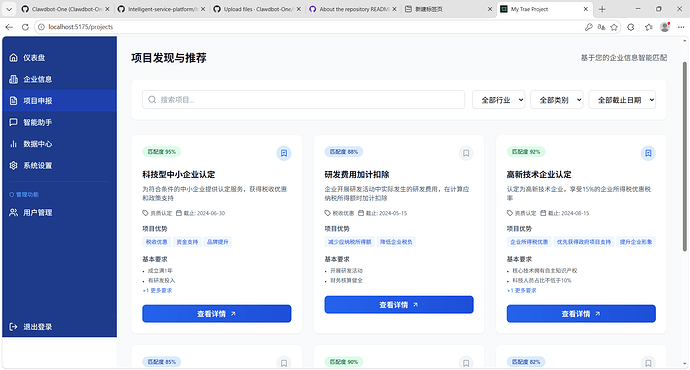Click 退出登录 logout button
The width and height of the screenshot is (690, 370).
coord(59,326)
